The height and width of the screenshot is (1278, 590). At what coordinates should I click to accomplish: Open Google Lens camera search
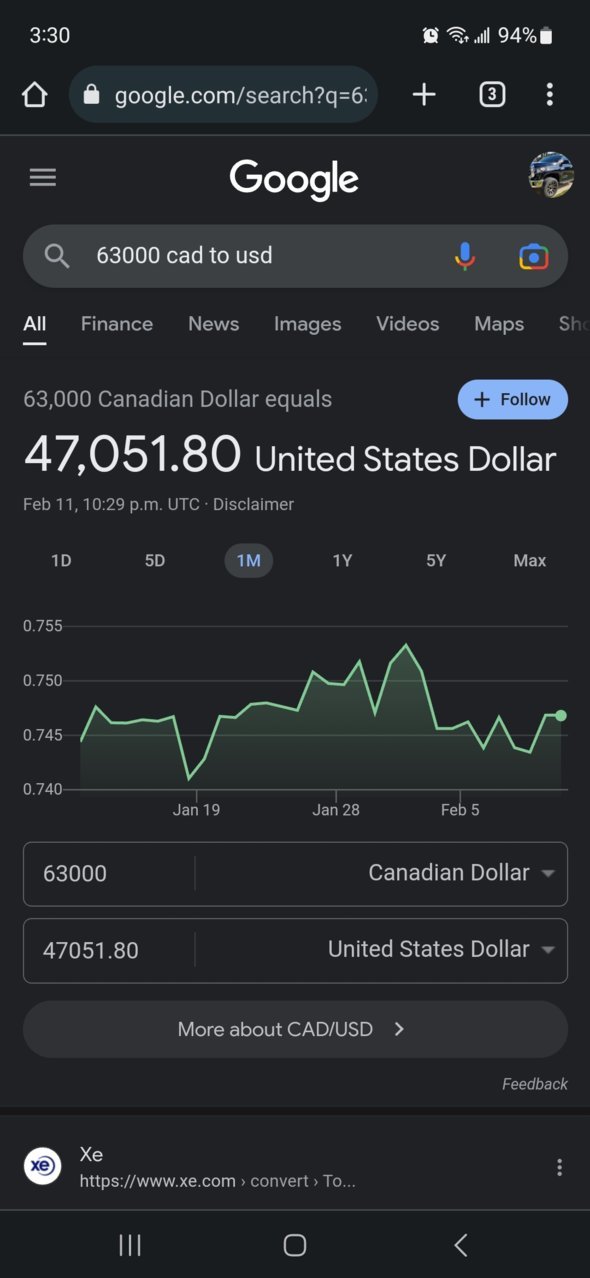coord(534,256)
